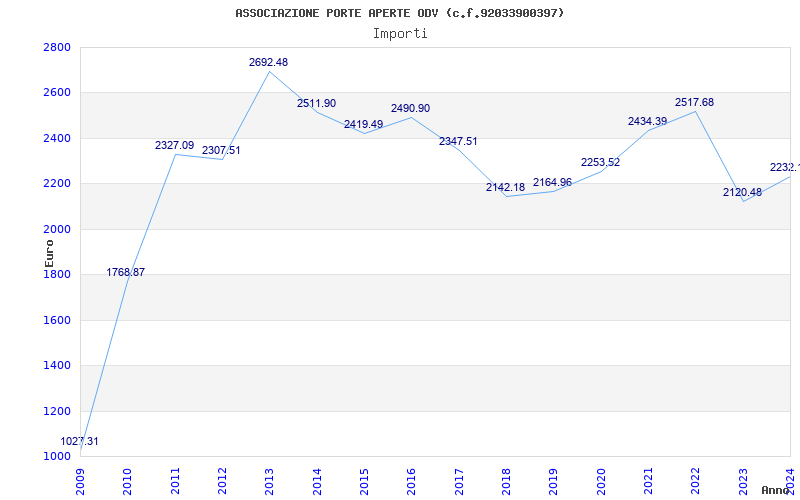
Task: Click the x-axis year label 2011
Action: coord(176,482)
